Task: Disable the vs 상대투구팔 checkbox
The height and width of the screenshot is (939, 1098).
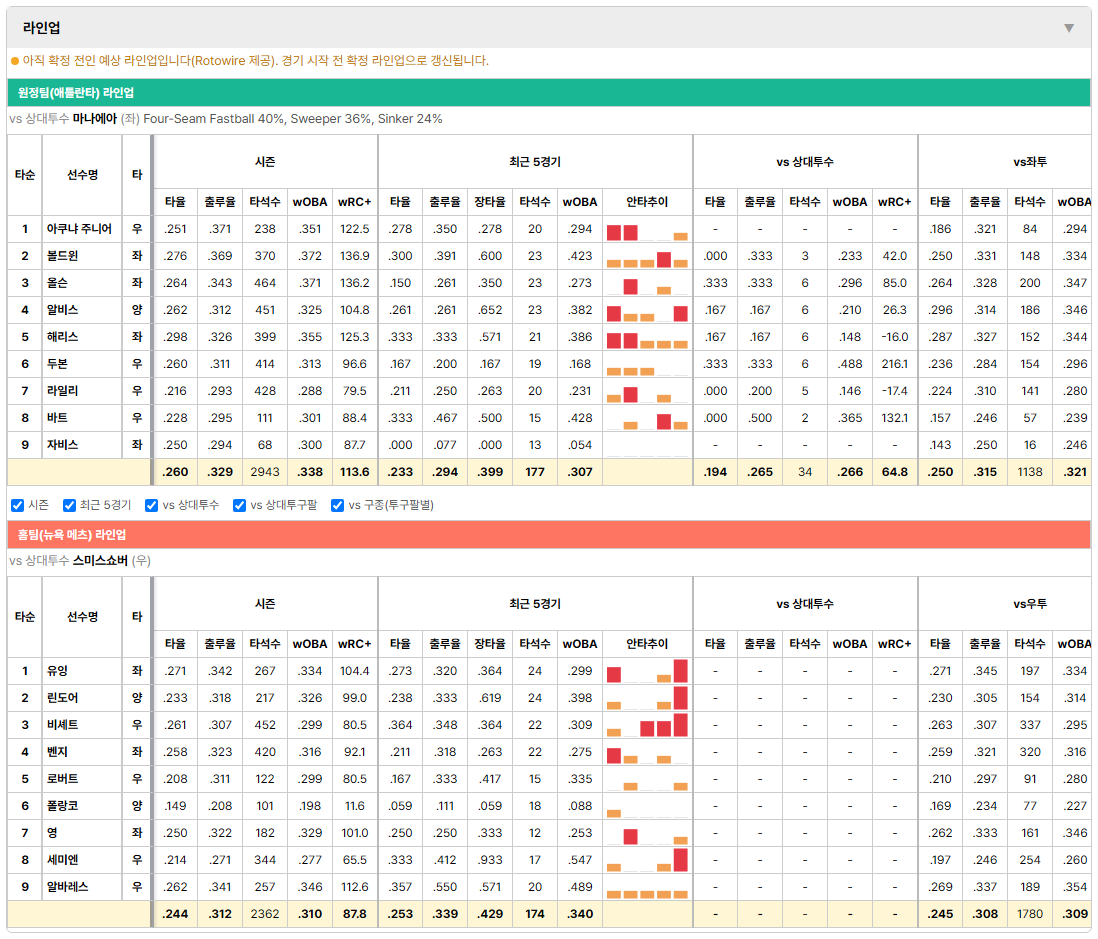Action: pyautogui.click(x=239, y=505)
